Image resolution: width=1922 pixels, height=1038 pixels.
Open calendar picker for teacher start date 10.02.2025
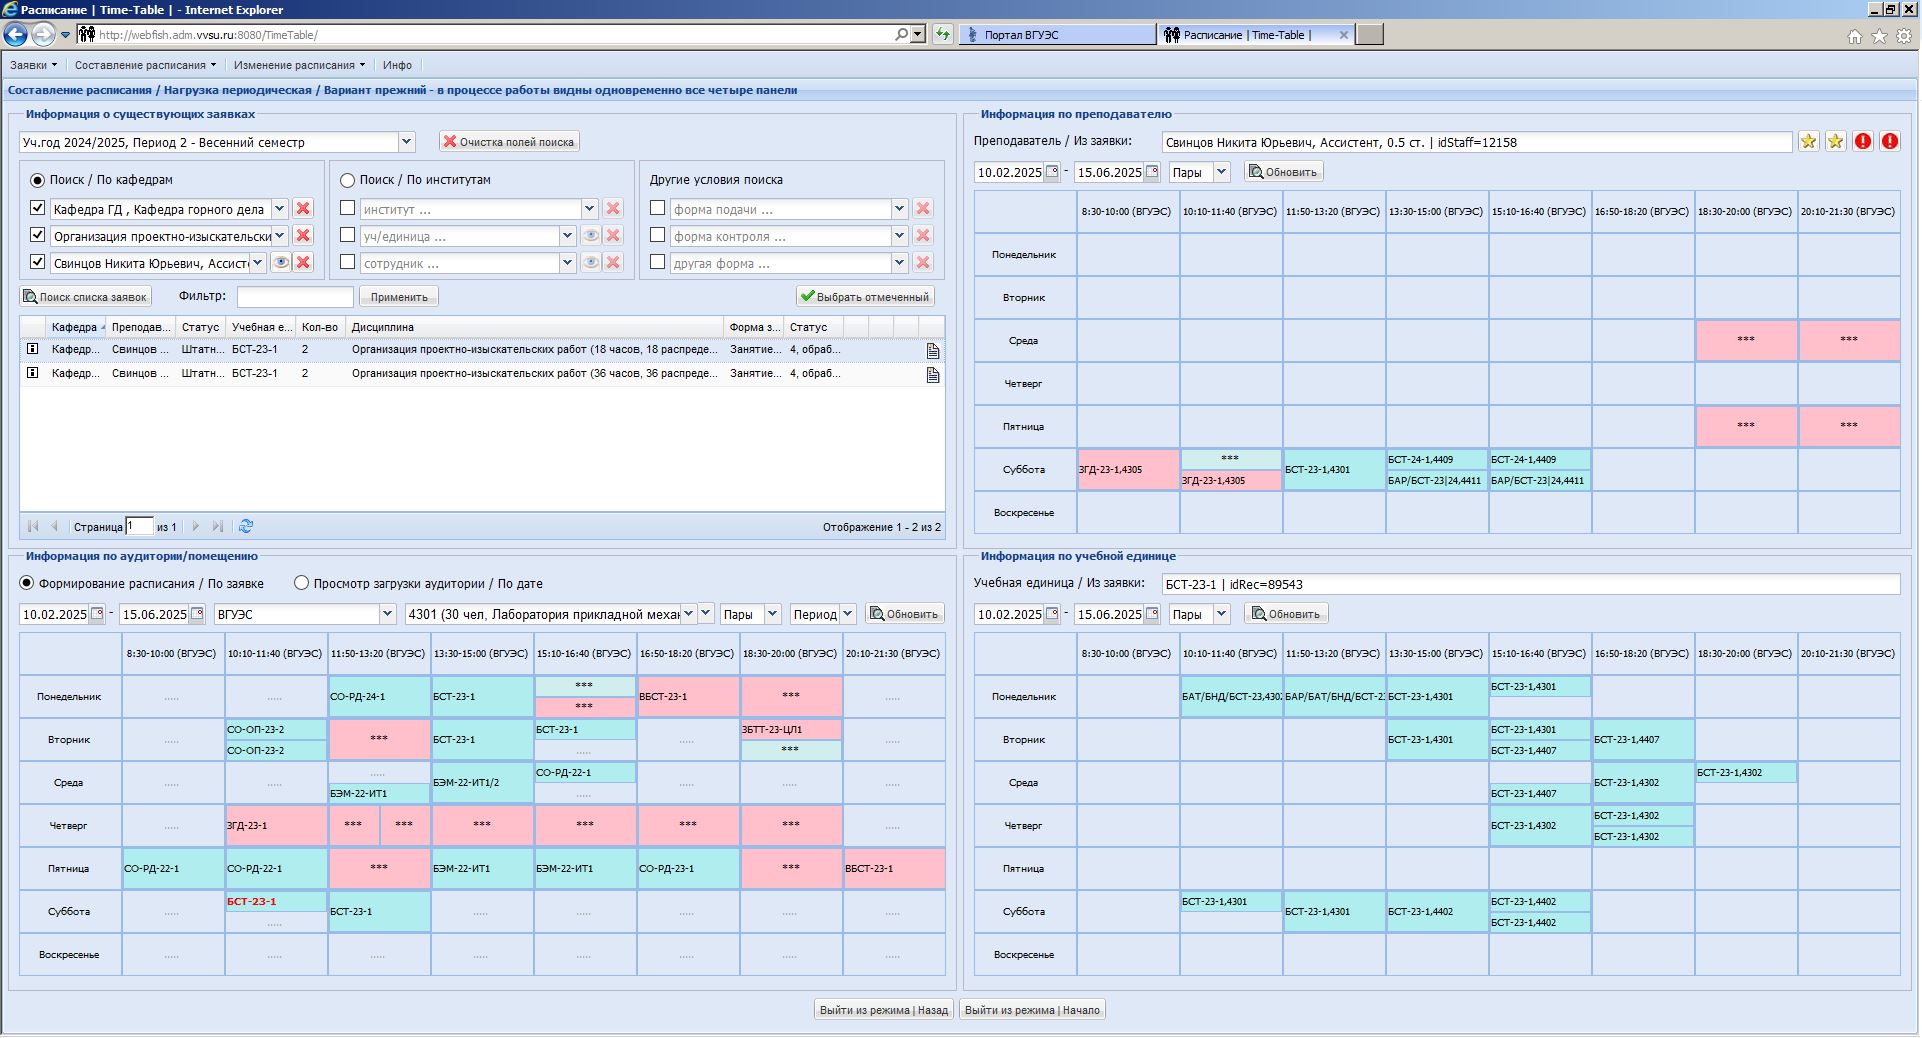point(1052,172)
